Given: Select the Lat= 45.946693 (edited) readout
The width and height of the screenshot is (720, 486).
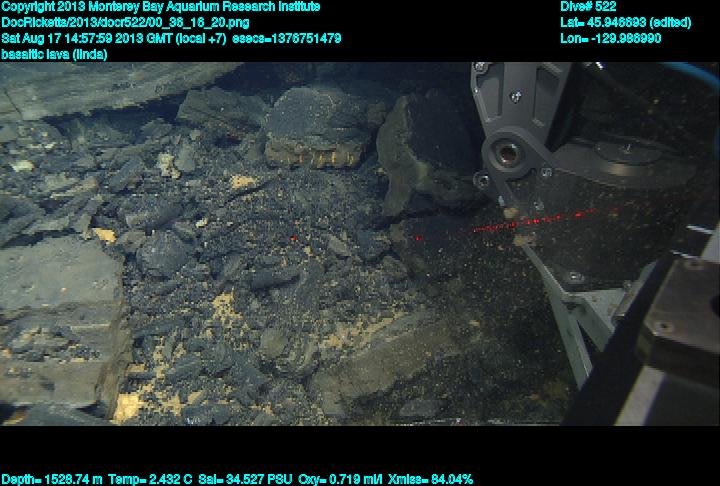Looking at the screenshot, I should [626, 22].
